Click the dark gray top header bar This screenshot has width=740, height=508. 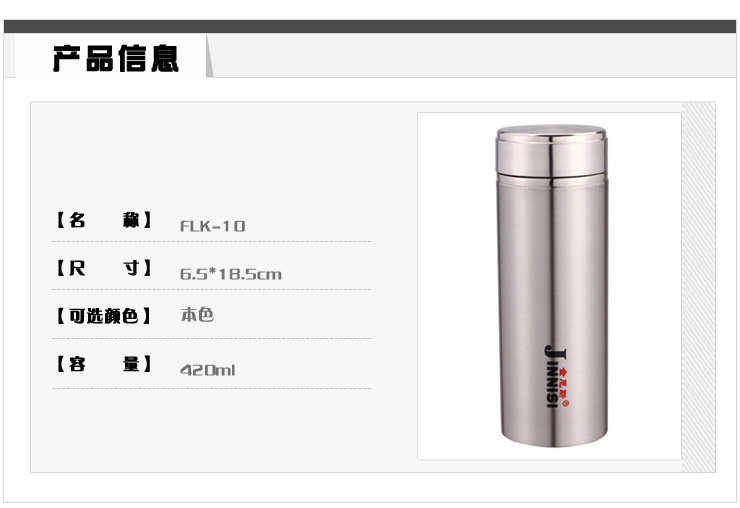tap(370, 26)
